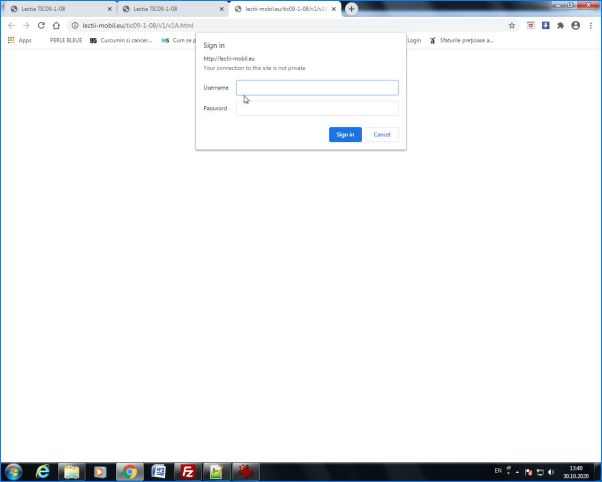Open the PERLE BLEUE bookmark
The image size is (602, 482).
66,40
